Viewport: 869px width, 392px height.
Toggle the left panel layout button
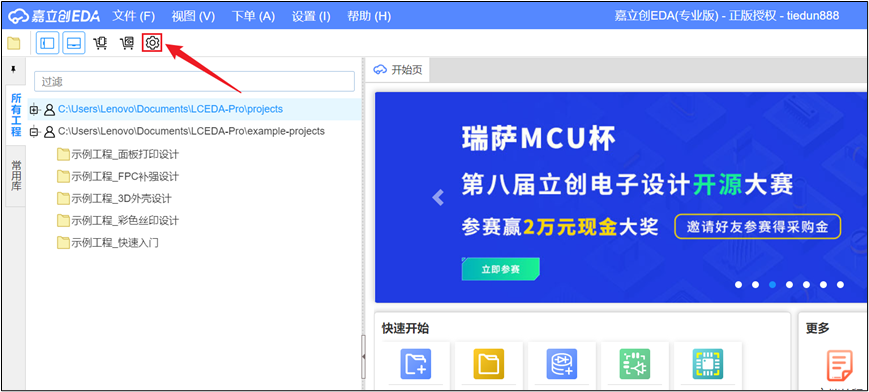click(48, 43)
